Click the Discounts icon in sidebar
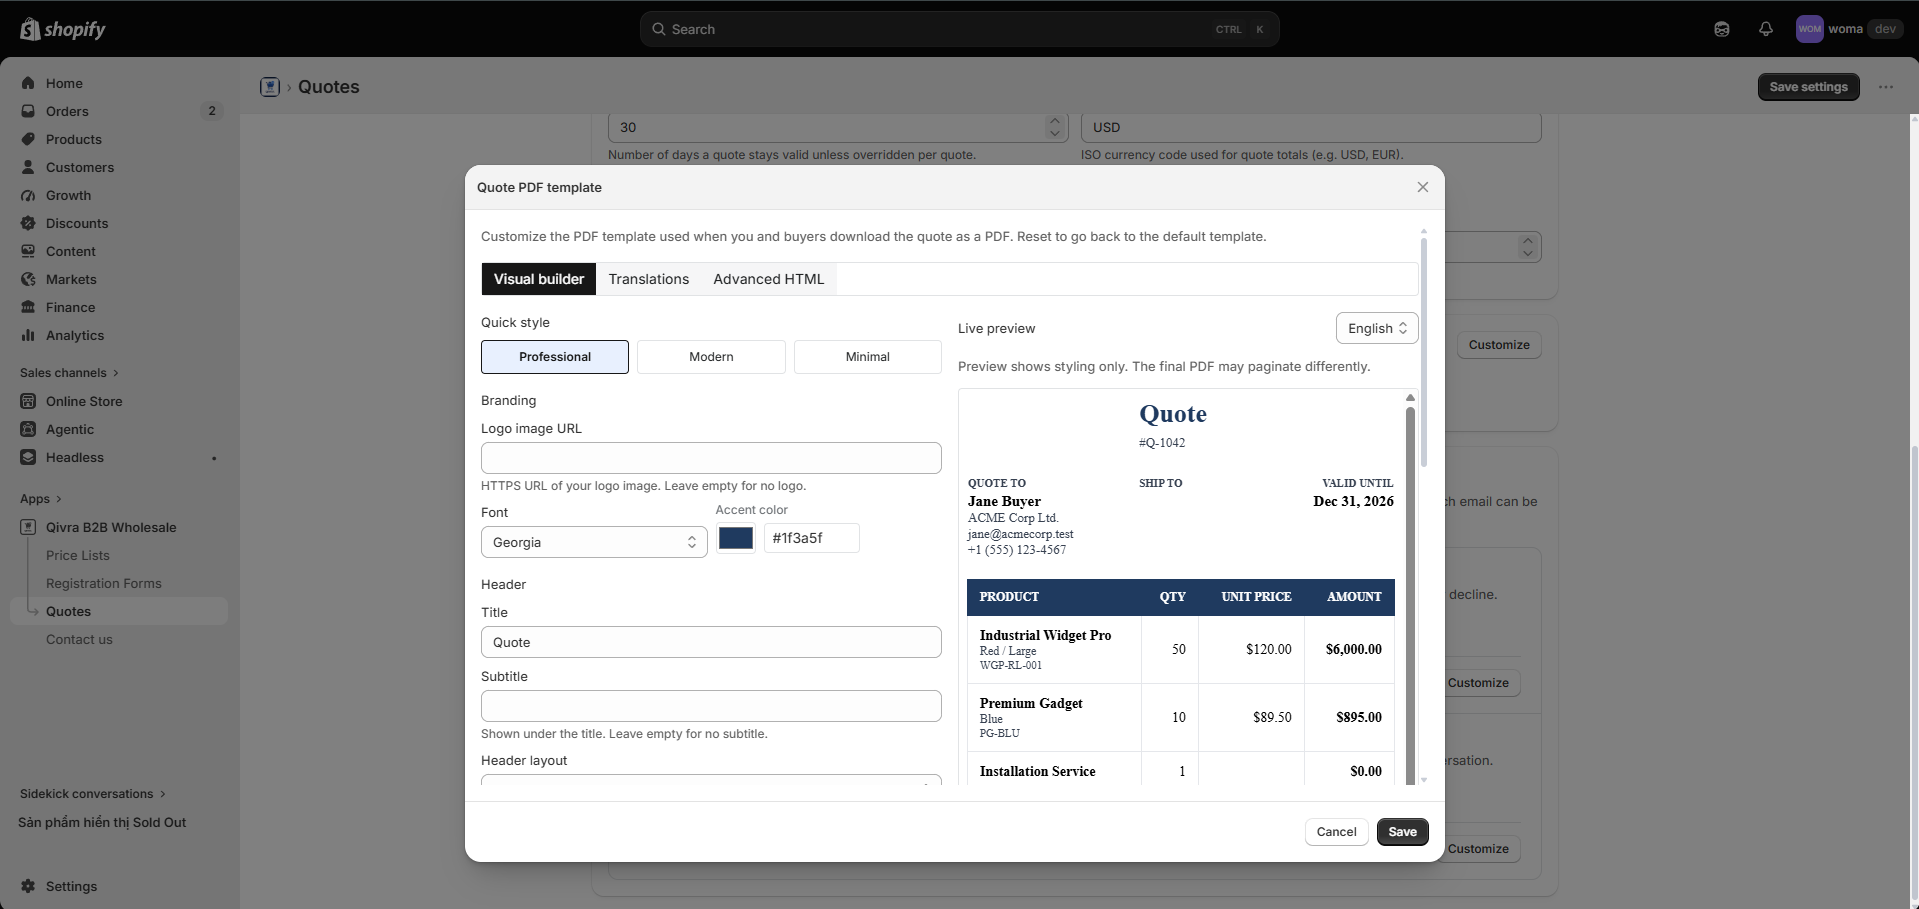Viewport: 1919px width, 909px height. [28, 223]
